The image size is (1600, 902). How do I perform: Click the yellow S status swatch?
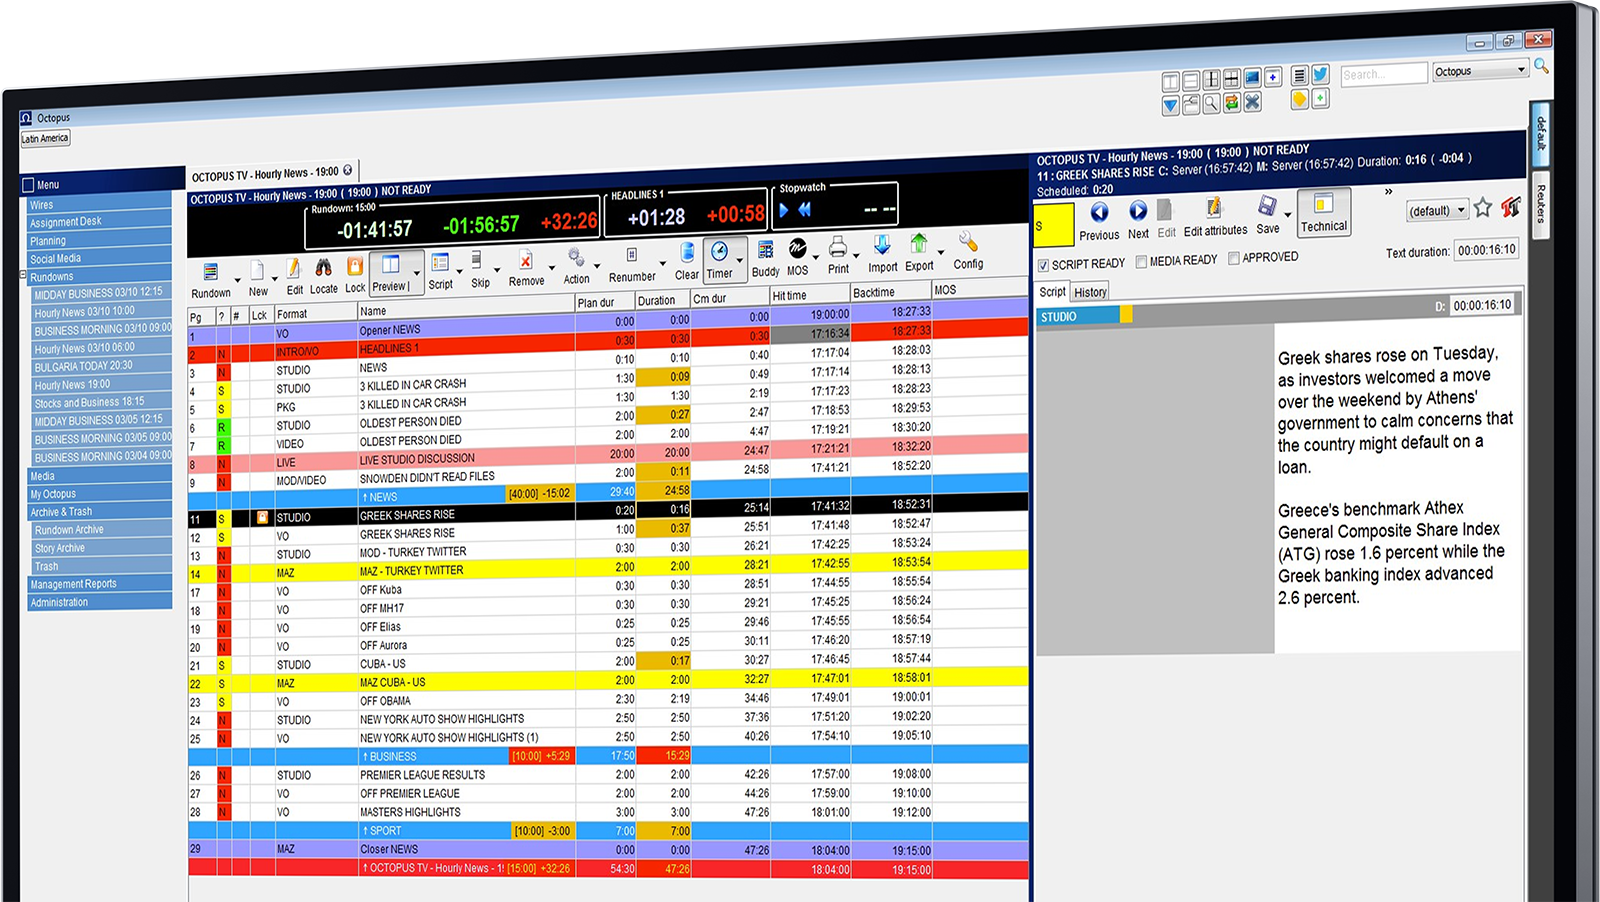(x=1053, y=225)
